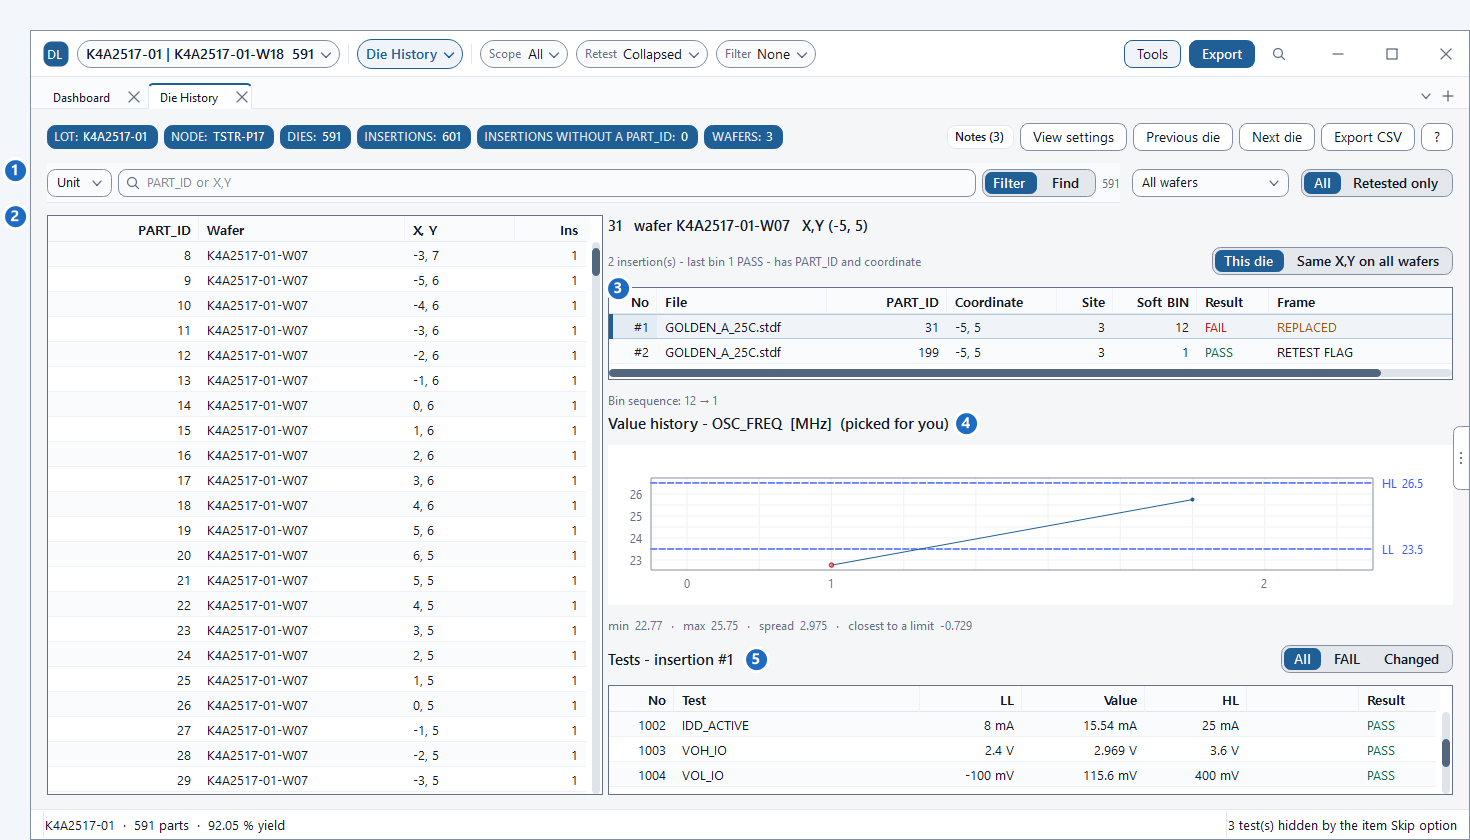
Task: Open the side panel handle with dots
Action: point(1461,458)
